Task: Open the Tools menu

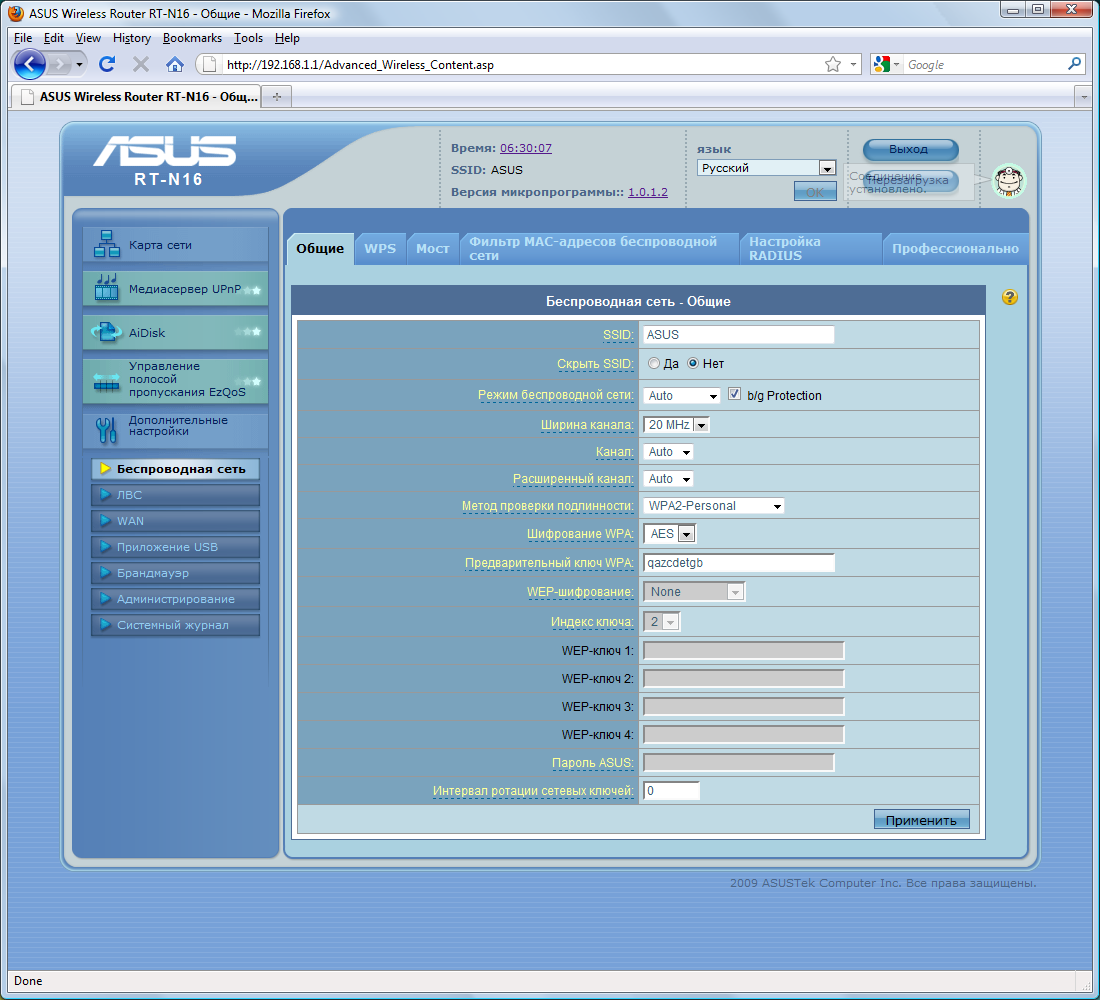Action: (x=248, y=38)
